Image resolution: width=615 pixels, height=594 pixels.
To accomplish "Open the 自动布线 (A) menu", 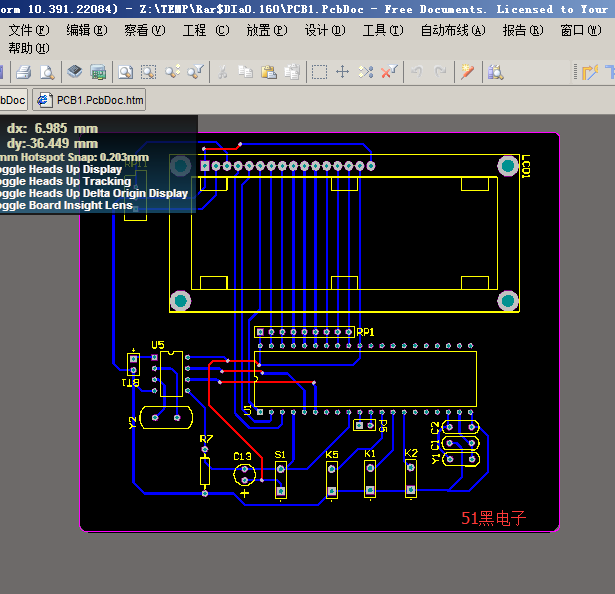I will pos(453,30).
